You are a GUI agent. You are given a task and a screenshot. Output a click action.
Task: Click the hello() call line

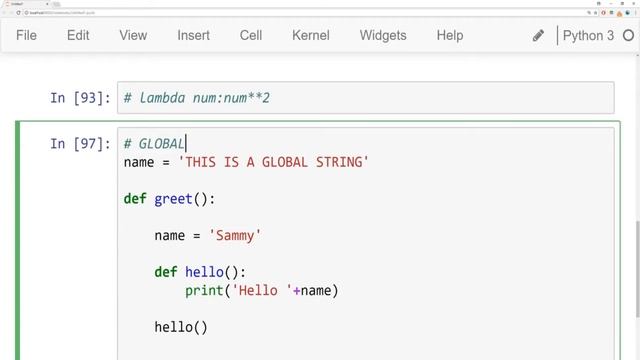[x=181, y=327]
